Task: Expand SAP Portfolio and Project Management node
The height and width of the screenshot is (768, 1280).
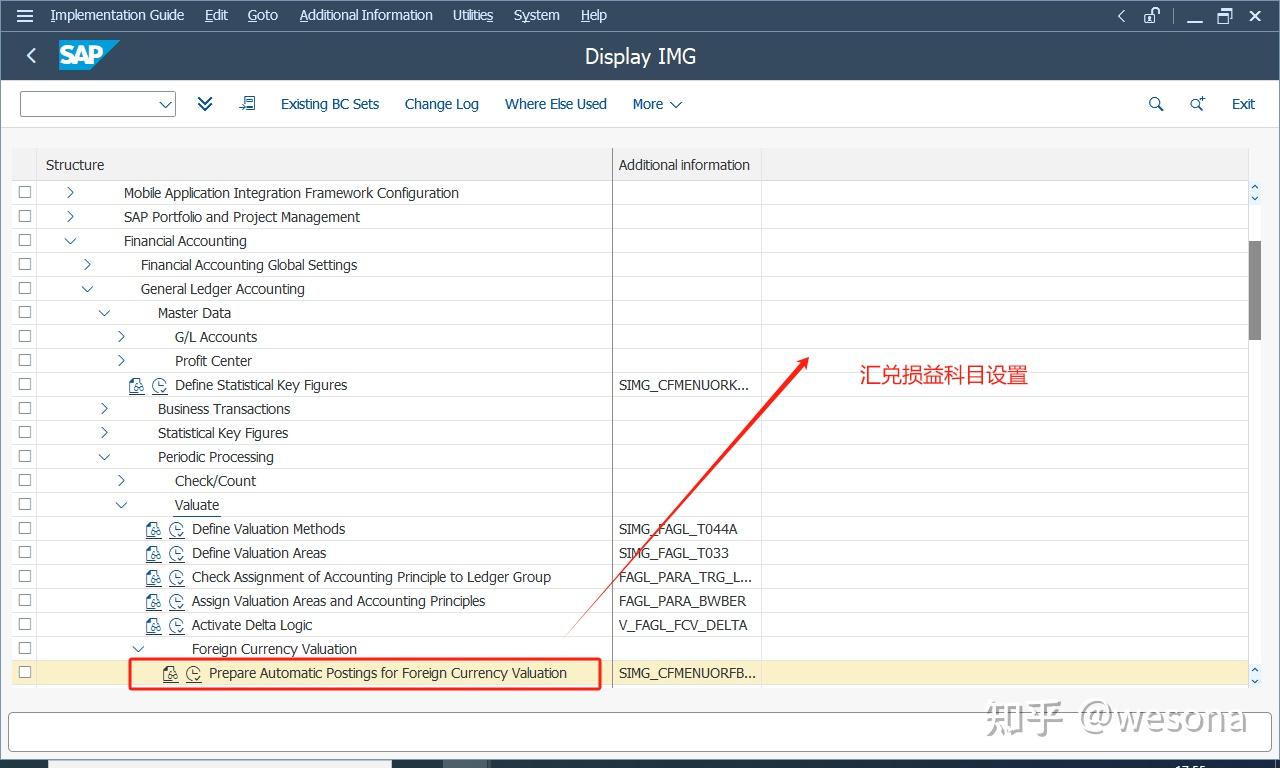Action: point(70,216)
